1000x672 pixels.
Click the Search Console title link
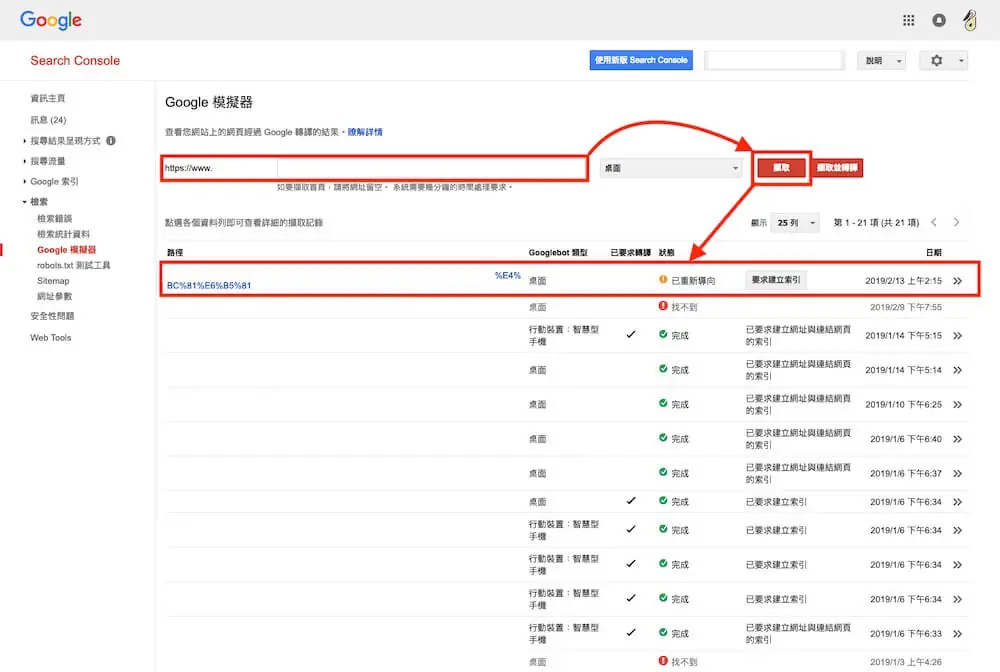(75, 61)
